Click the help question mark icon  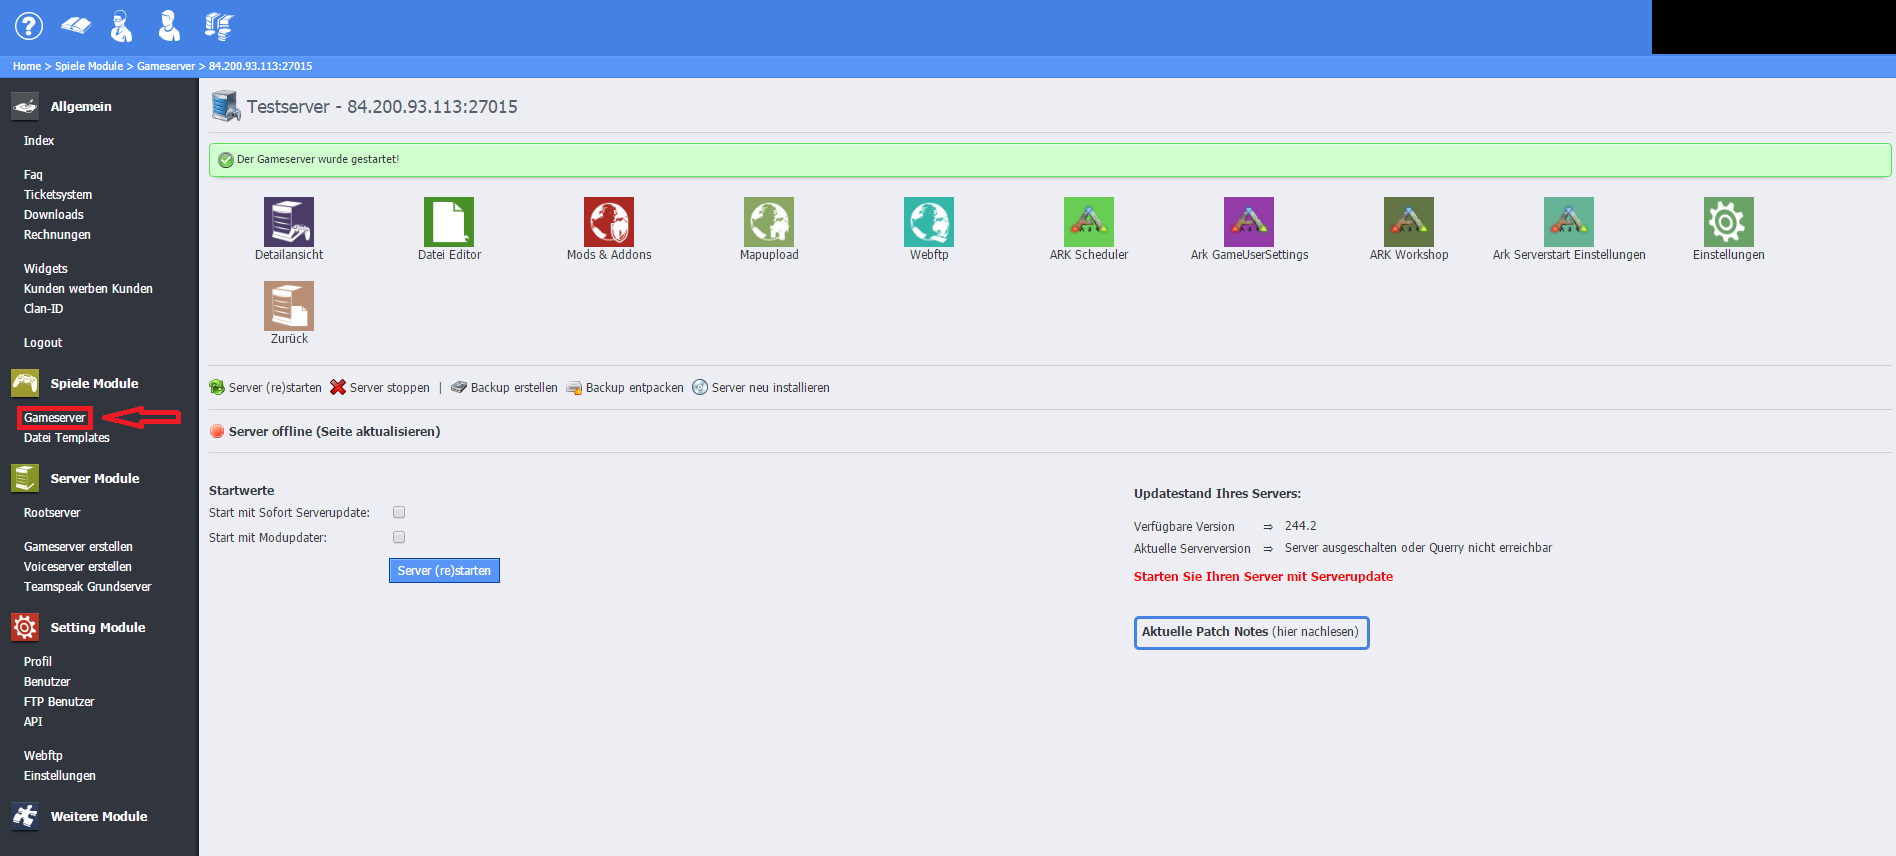point(29,26)
